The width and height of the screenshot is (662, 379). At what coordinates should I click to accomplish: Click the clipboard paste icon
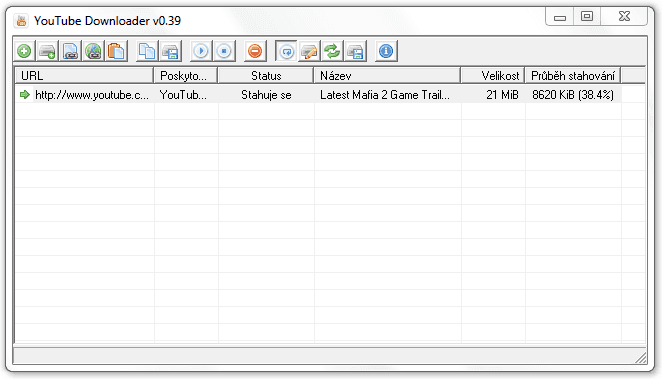point(116,51)
